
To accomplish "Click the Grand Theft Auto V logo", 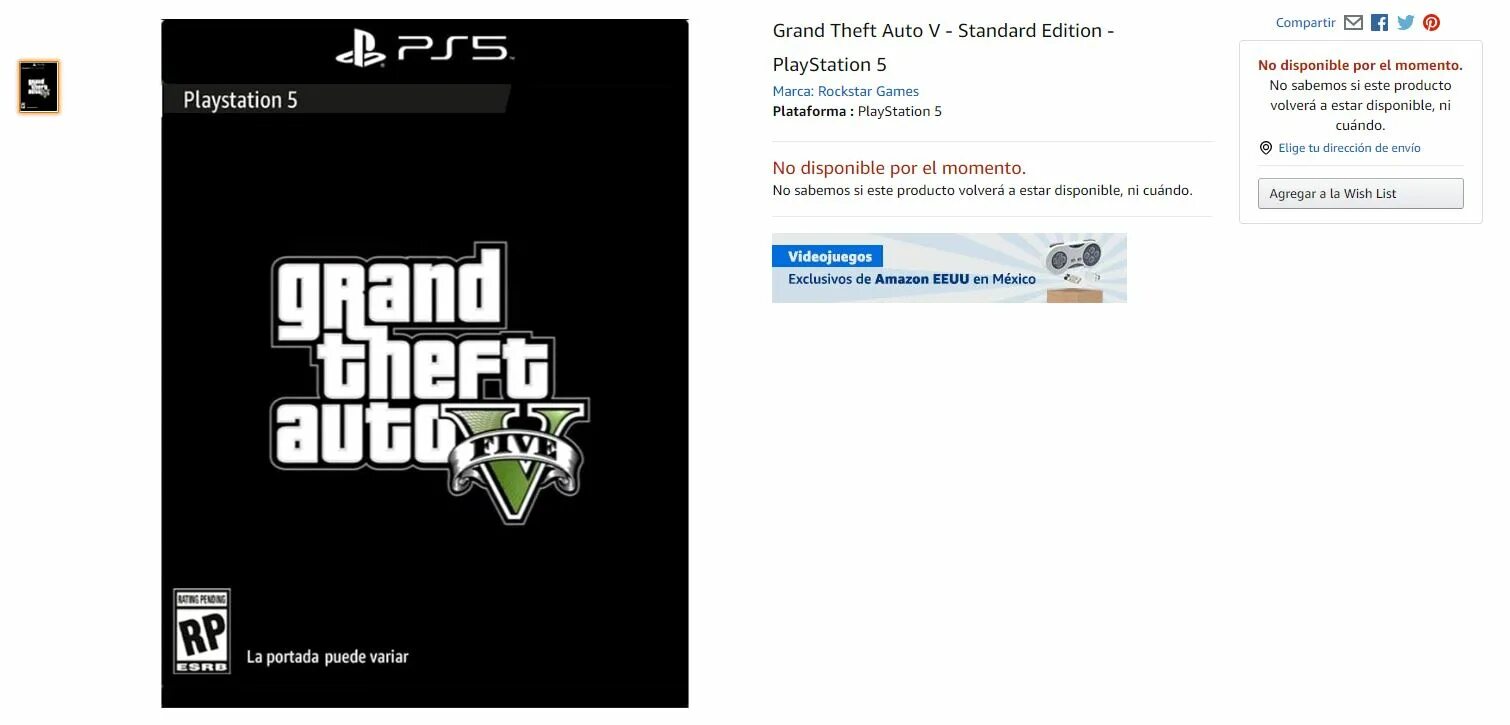I will coord(430,381).
